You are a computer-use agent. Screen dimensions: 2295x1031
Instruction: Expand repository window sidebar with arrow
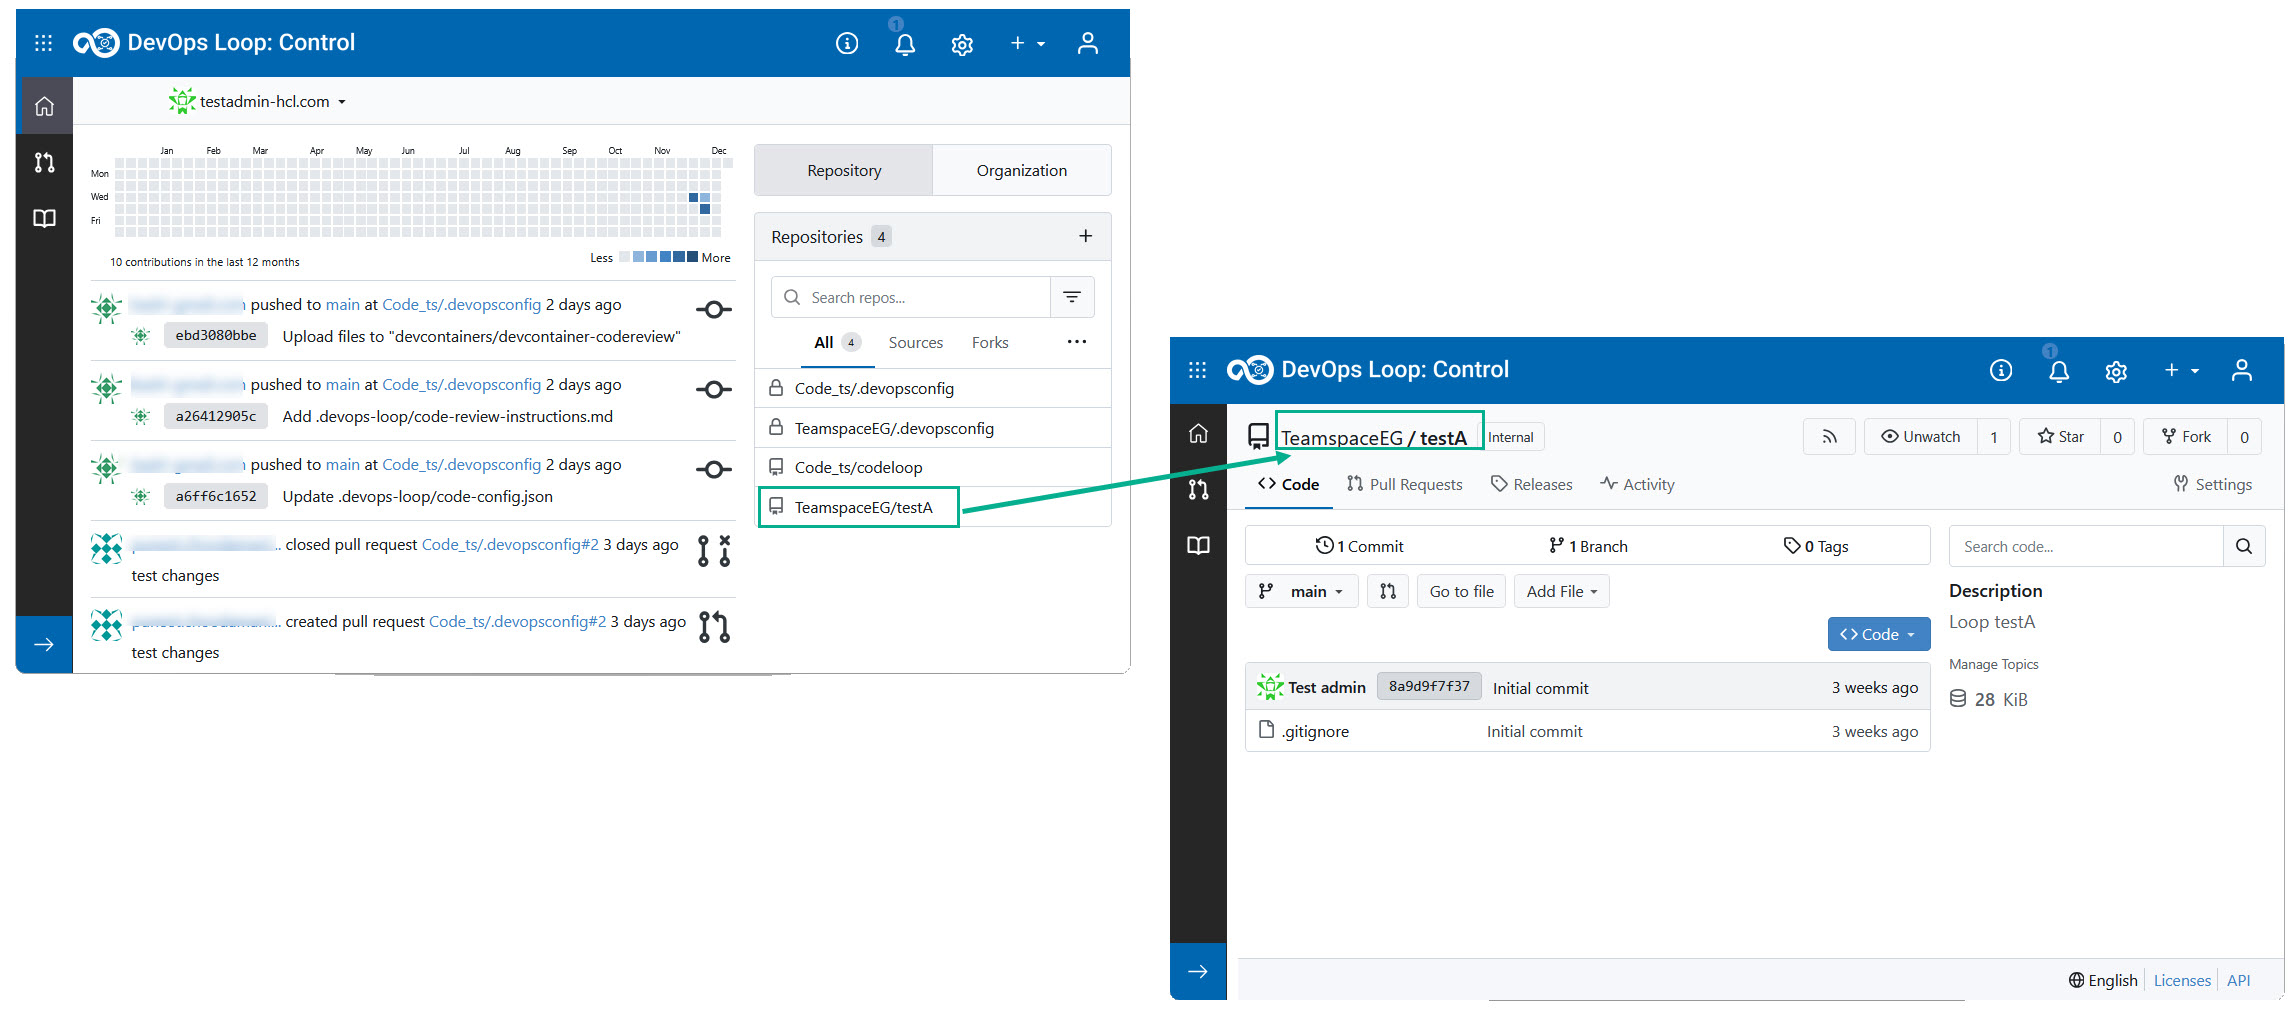[1198, 971]
